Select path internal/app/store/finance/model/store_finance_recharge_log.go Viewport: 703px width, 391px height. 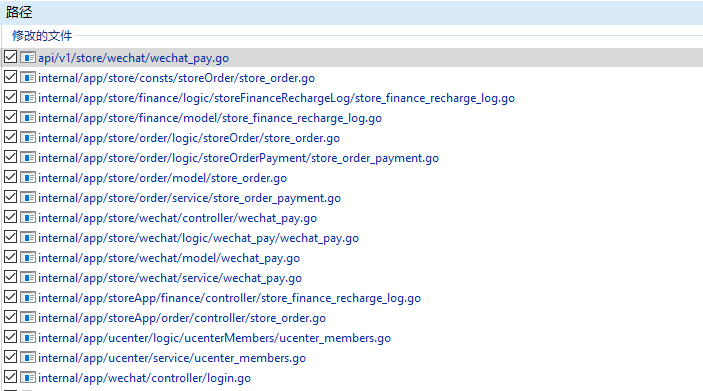[210, 118]
